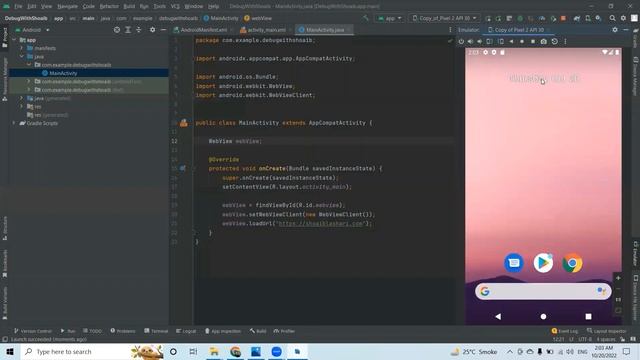Image resolution: width=640 pixels, height=360 pixels.
Task: Expand the res folder
Action: pyautogui.click(x=22, y=106)
